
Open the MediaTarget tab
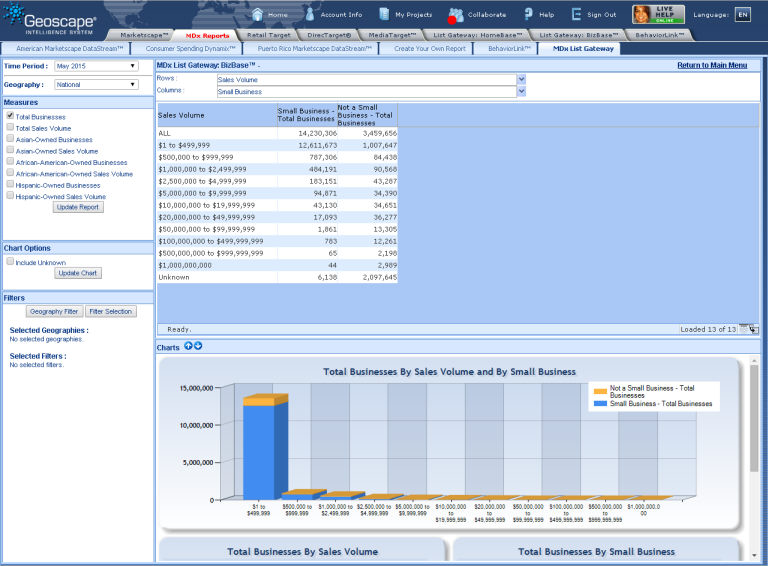tap(392, 35)
